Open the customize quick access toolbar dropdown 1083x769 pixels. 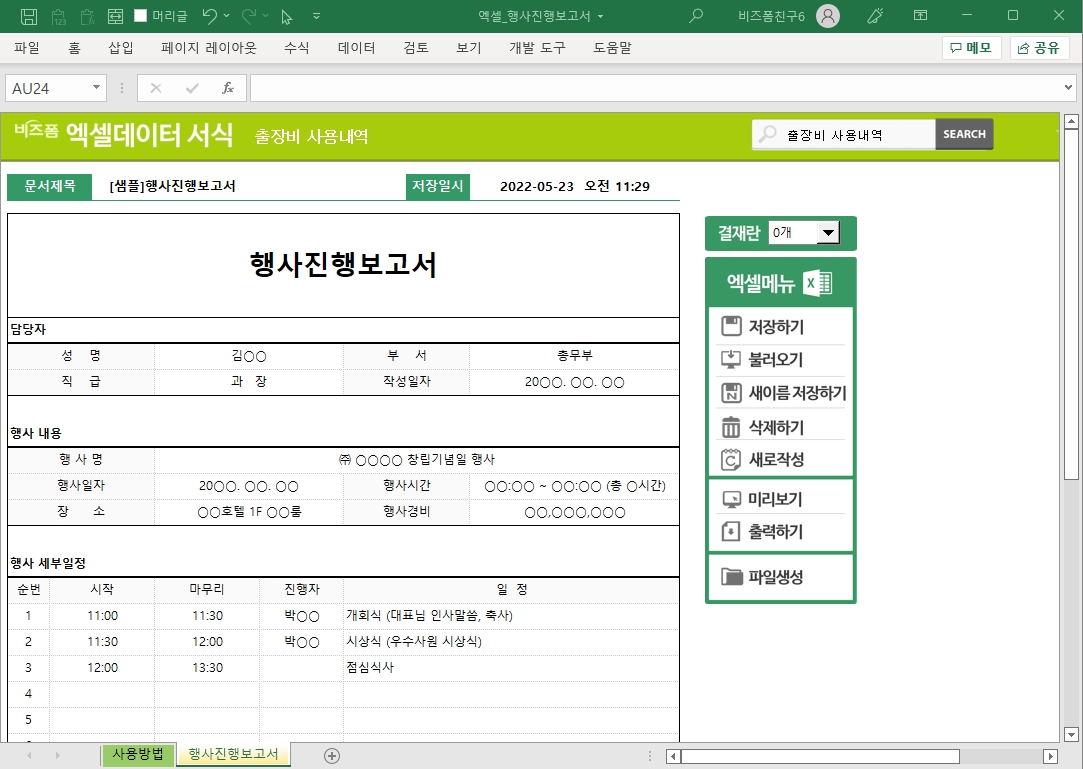click(317, 16)
